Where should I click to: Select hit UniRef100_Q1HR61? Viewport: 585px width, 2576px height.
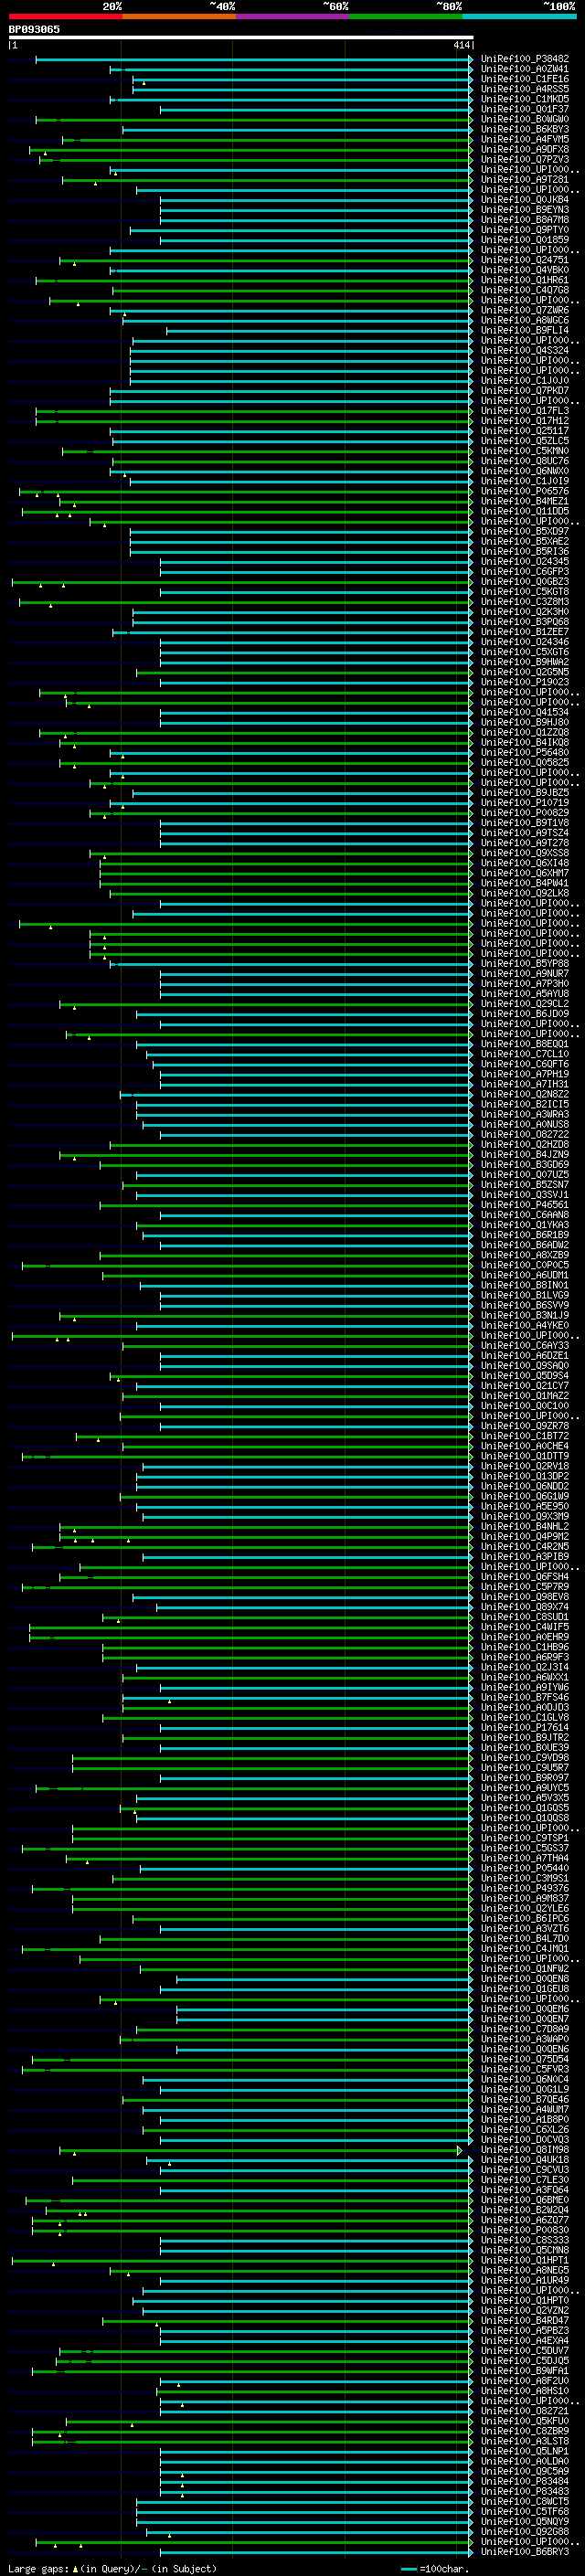coord(525,280)
